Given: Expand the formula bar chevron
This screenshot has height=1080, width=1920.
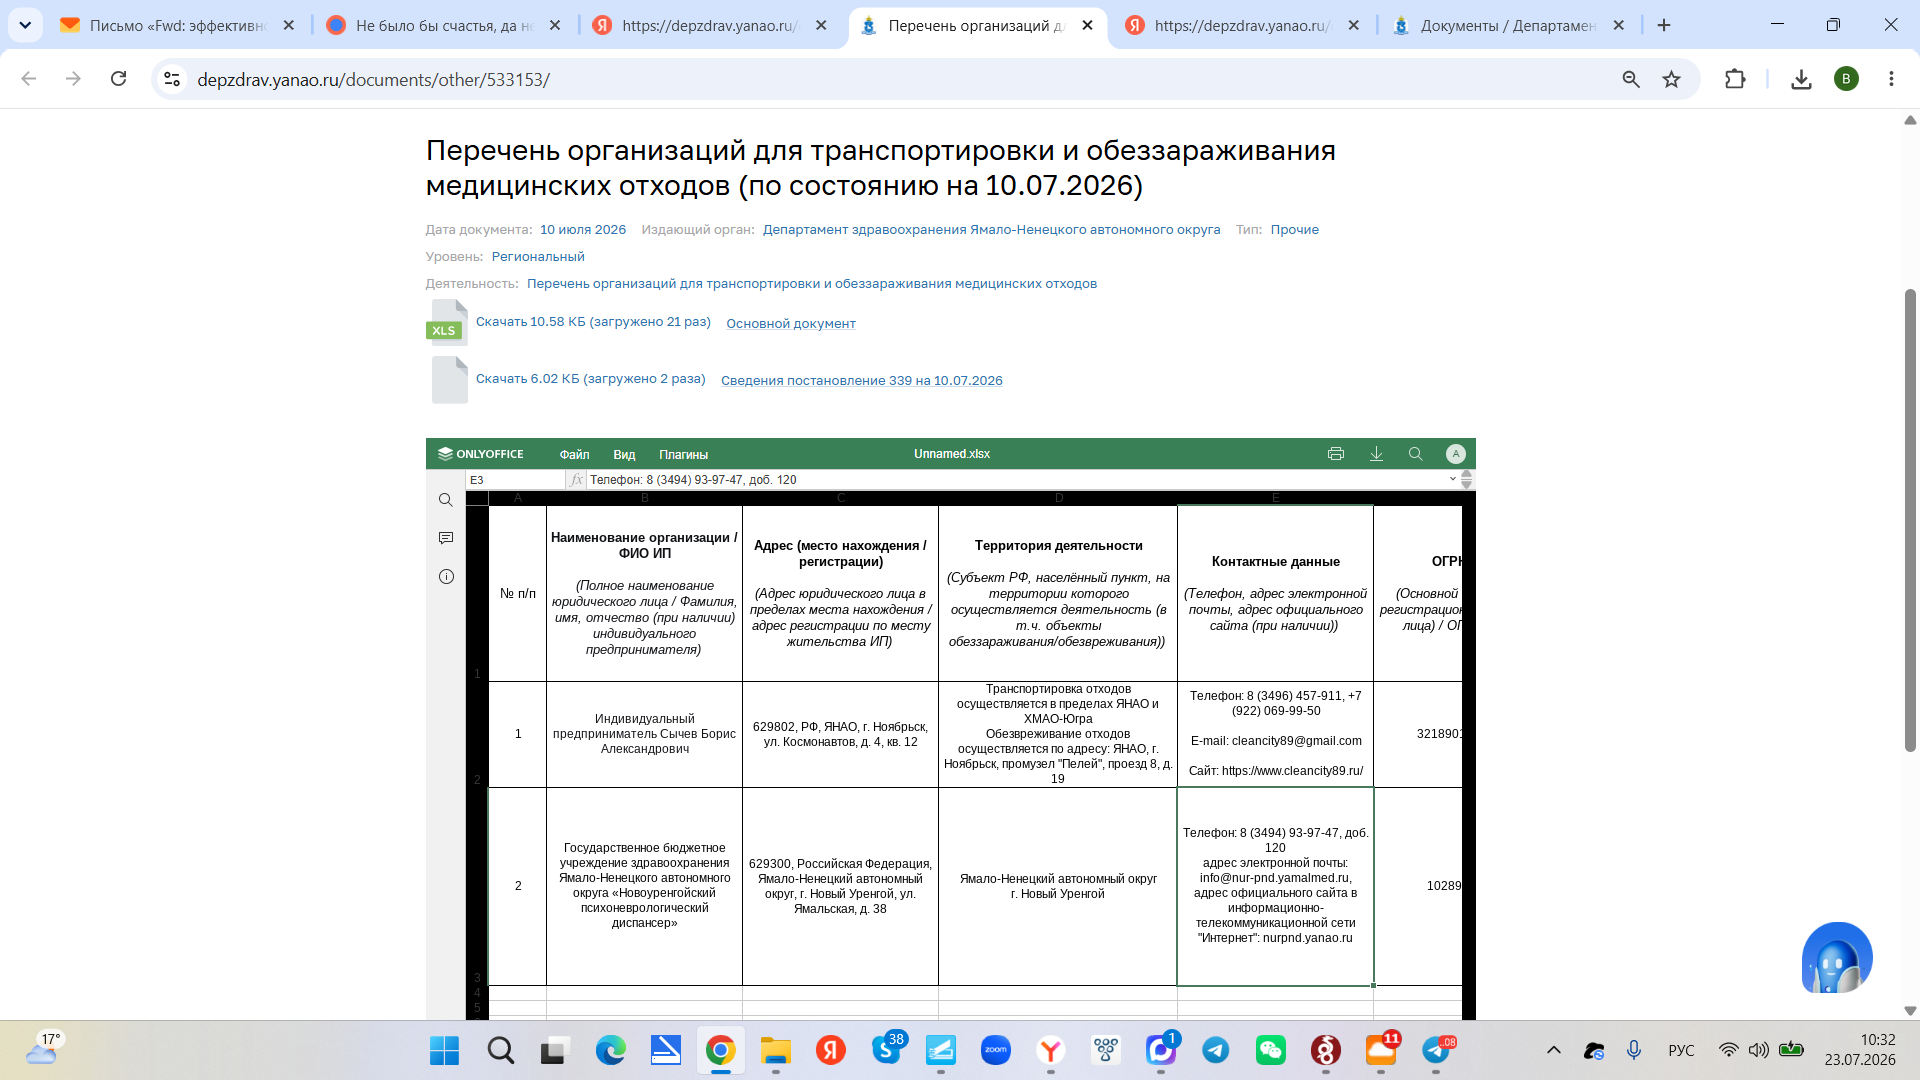Looking at the screenshot, I should 1452,479.
